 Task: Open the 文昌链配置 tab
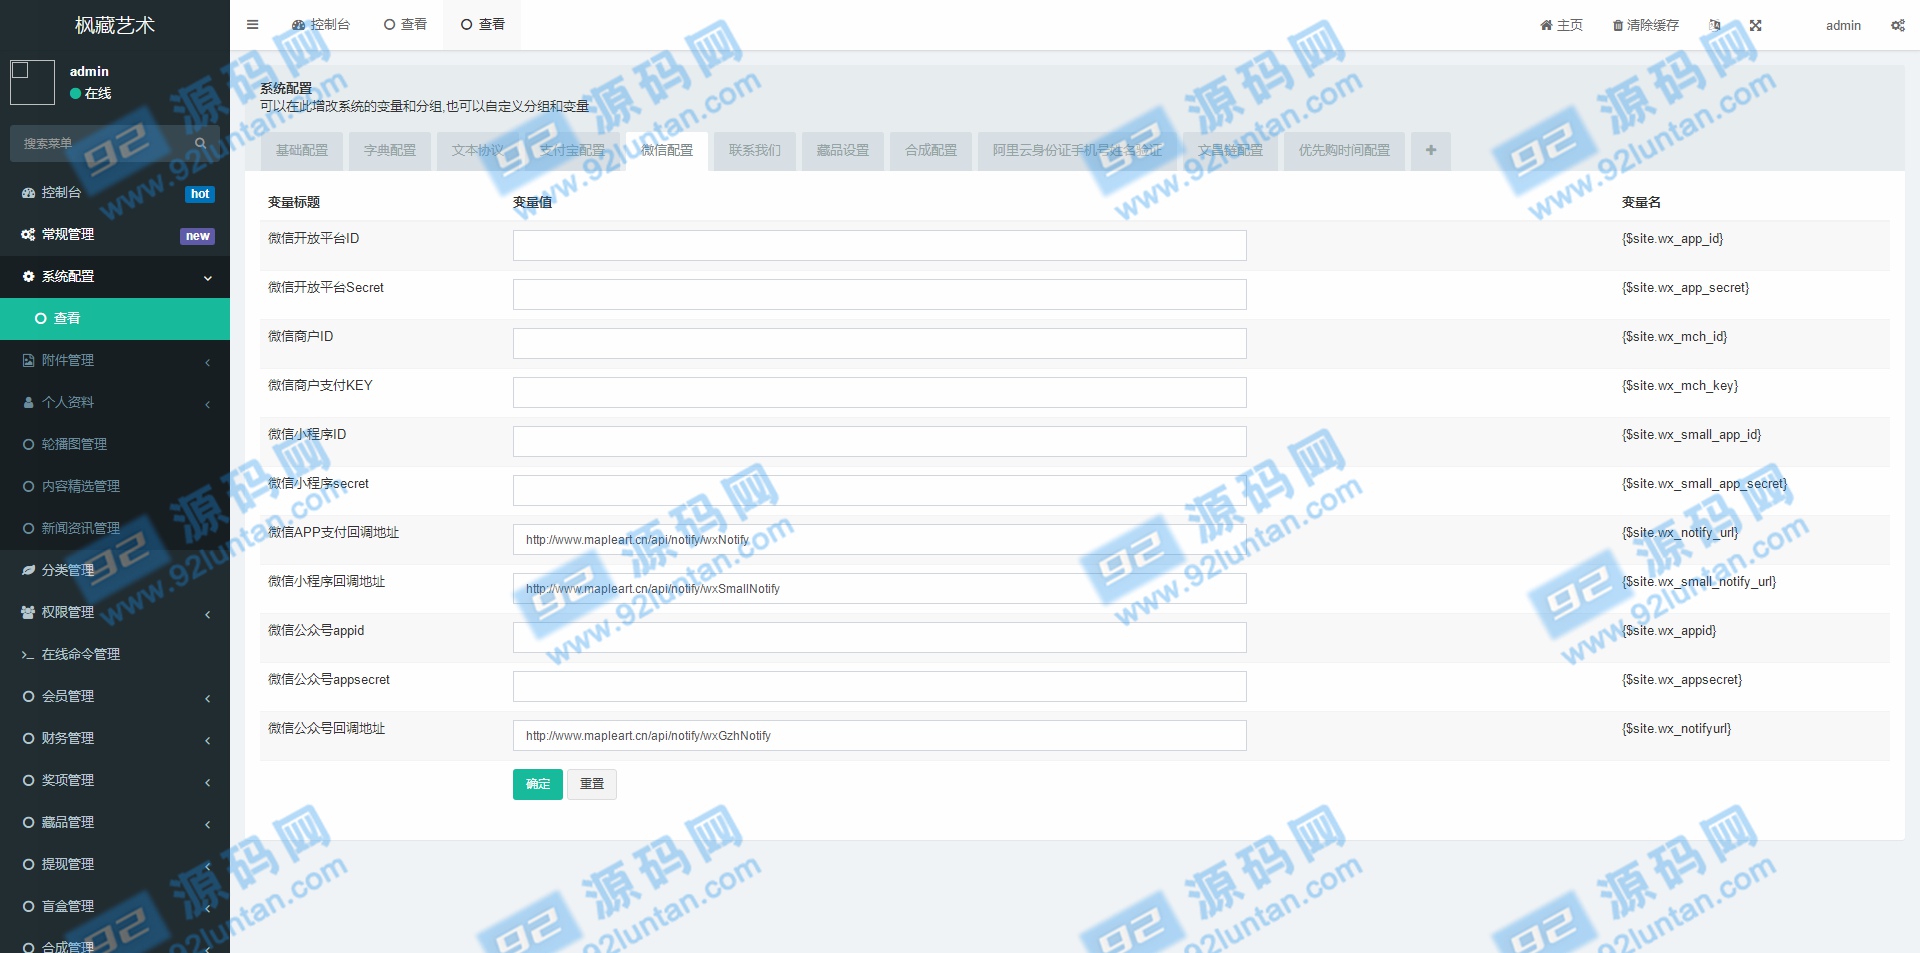click(x=1230, y=150)
